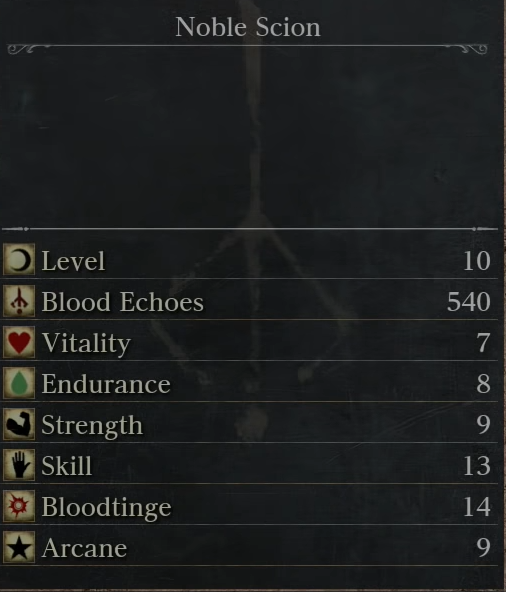Select the Blood Echoes label

[x=123, y=302]
